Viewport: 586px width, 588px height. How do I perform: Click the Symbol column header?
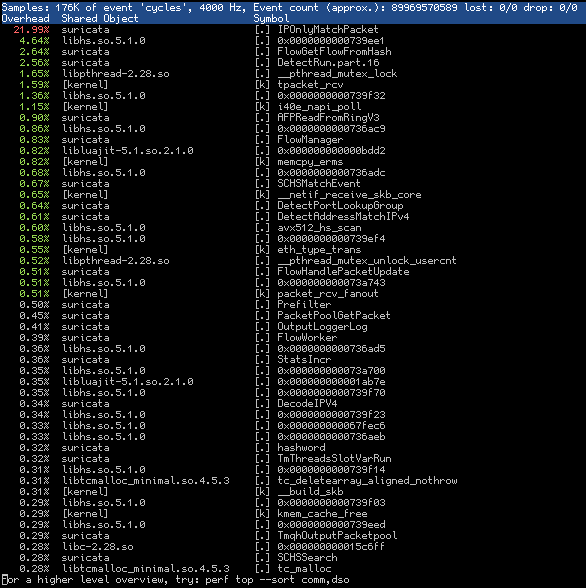[271, 18]
